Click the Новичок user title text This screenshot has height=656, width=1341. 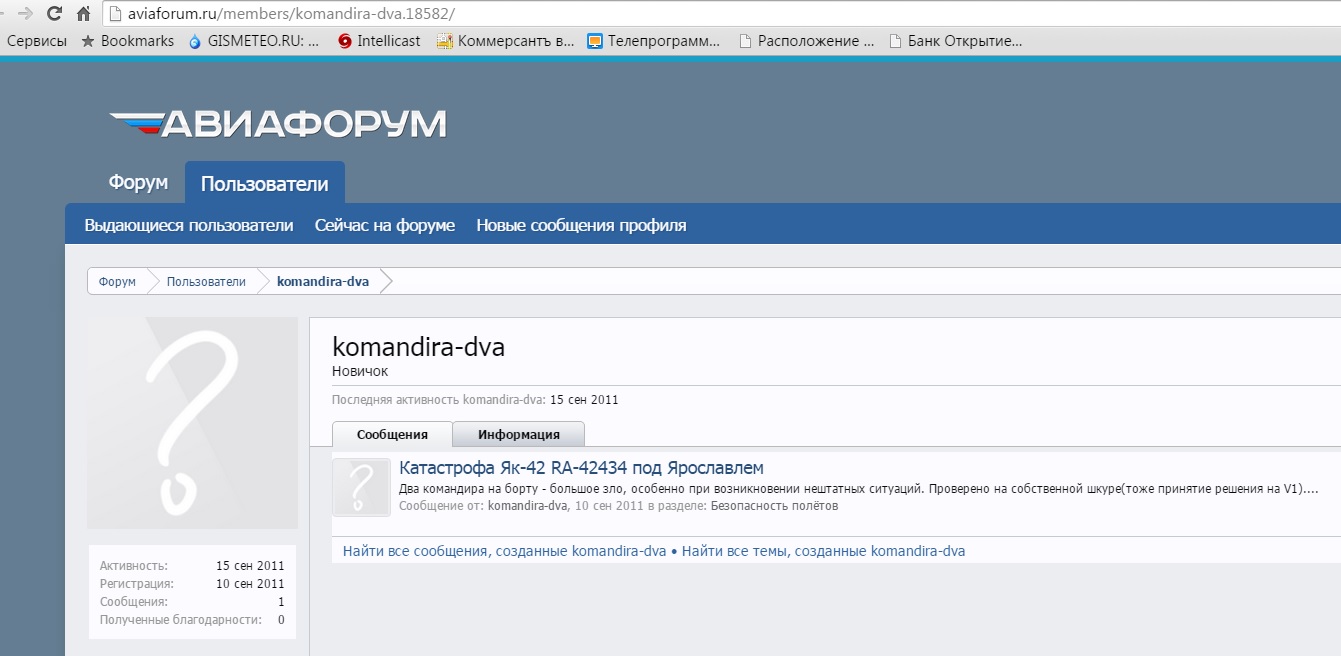coord(360,371)
